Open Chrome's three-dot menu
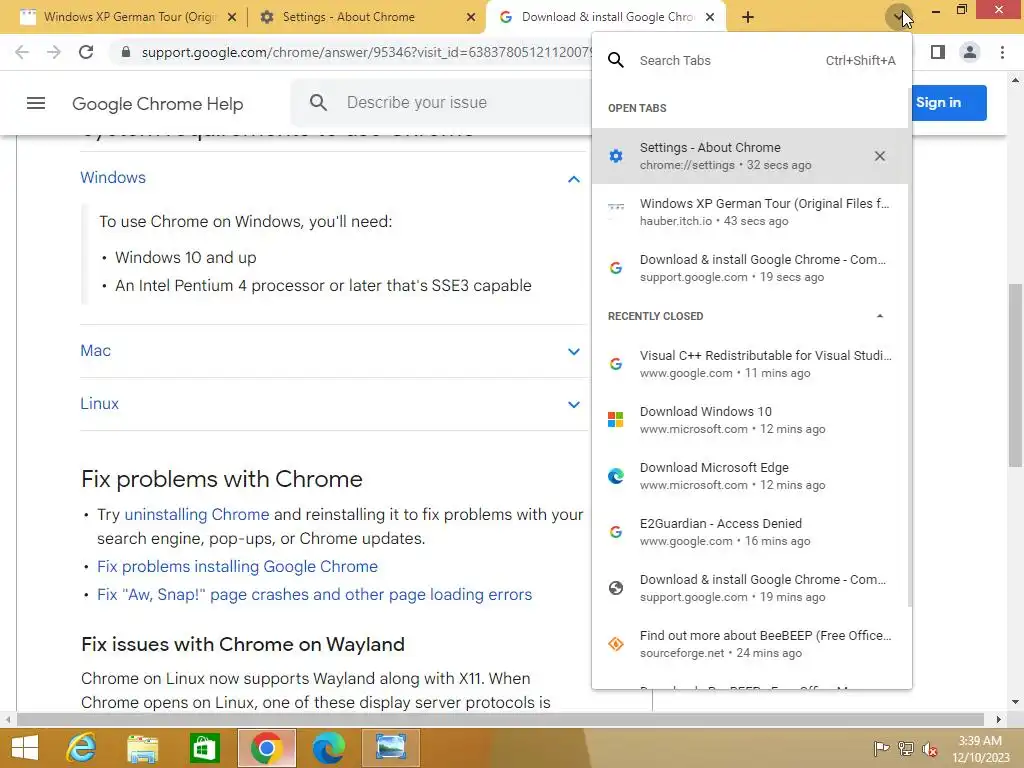Screen dimensions: 1024x768 pos(1002,52)
